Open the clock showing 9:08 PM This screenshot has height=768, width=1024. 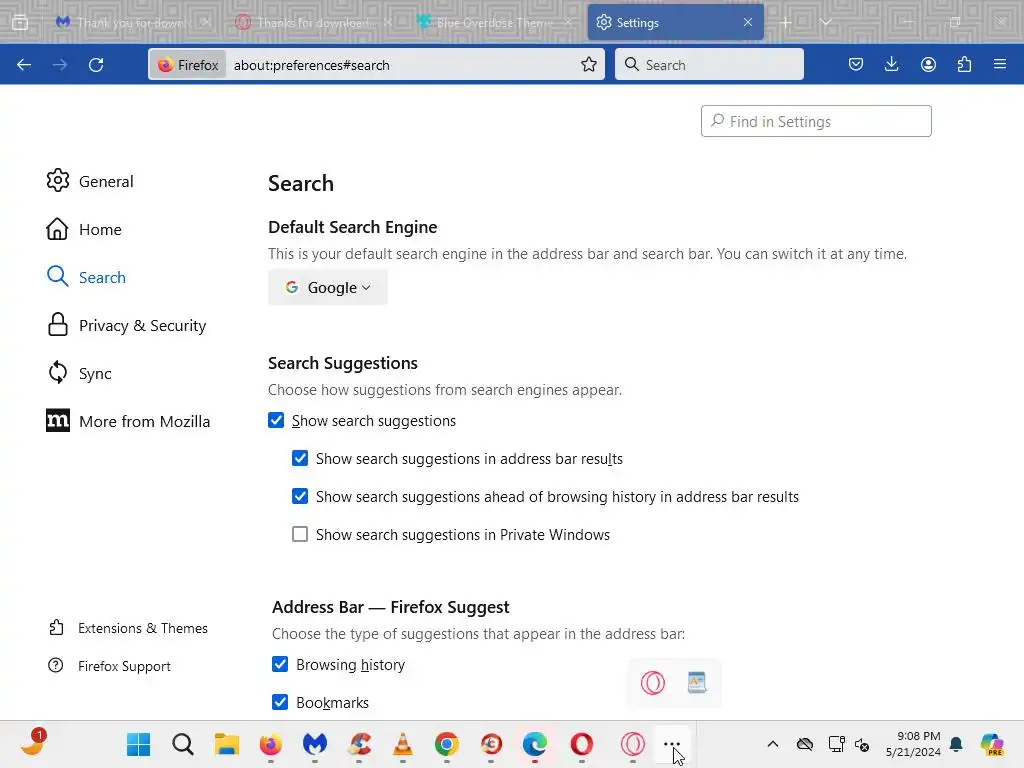click(913, 744)
